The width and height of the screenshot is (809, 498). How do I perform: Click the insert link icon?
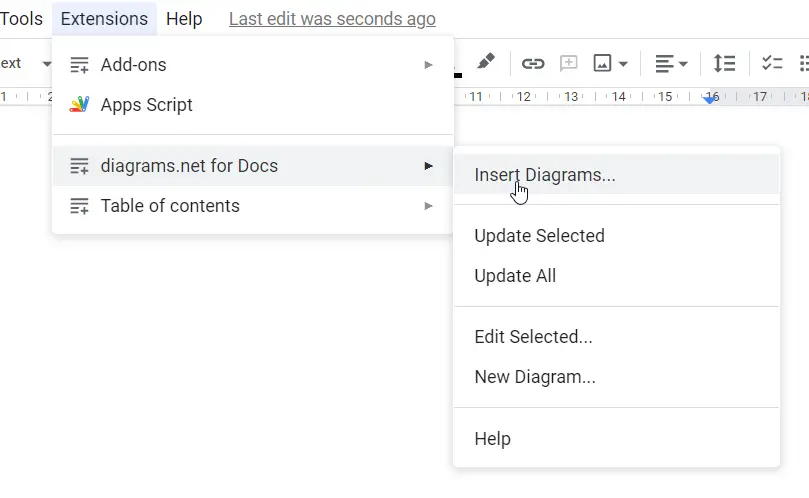coord(533,63)
